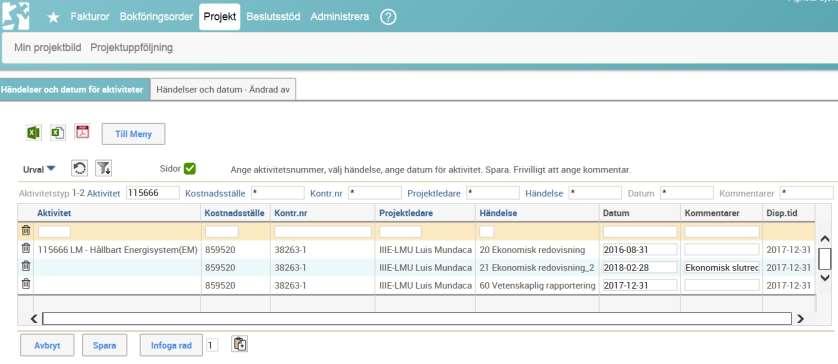This screenshot has height=364, width=838.
Task: Delete row 21 Ekonomisk redovisning_2
Action: 26,266
